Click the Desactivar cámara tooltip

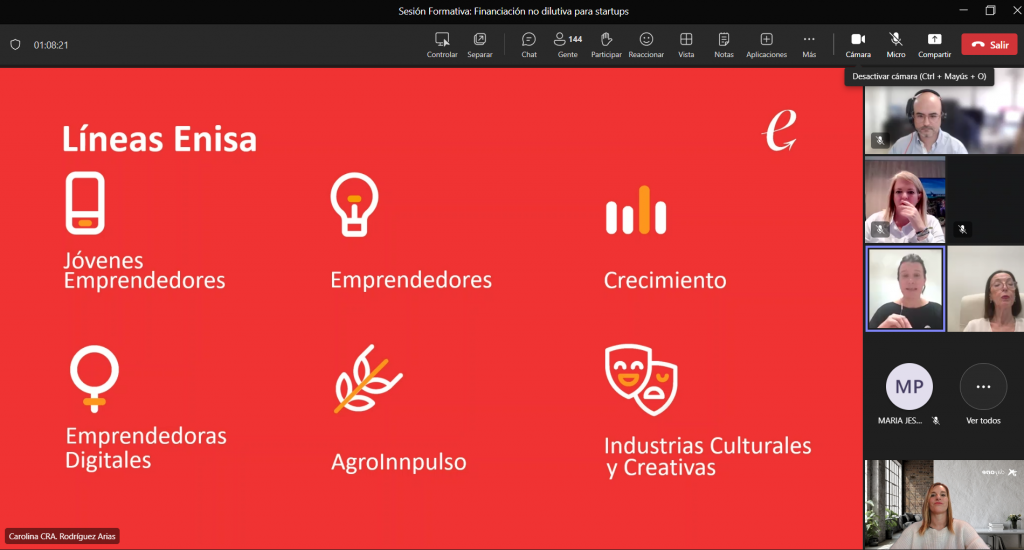coord(919,76)
